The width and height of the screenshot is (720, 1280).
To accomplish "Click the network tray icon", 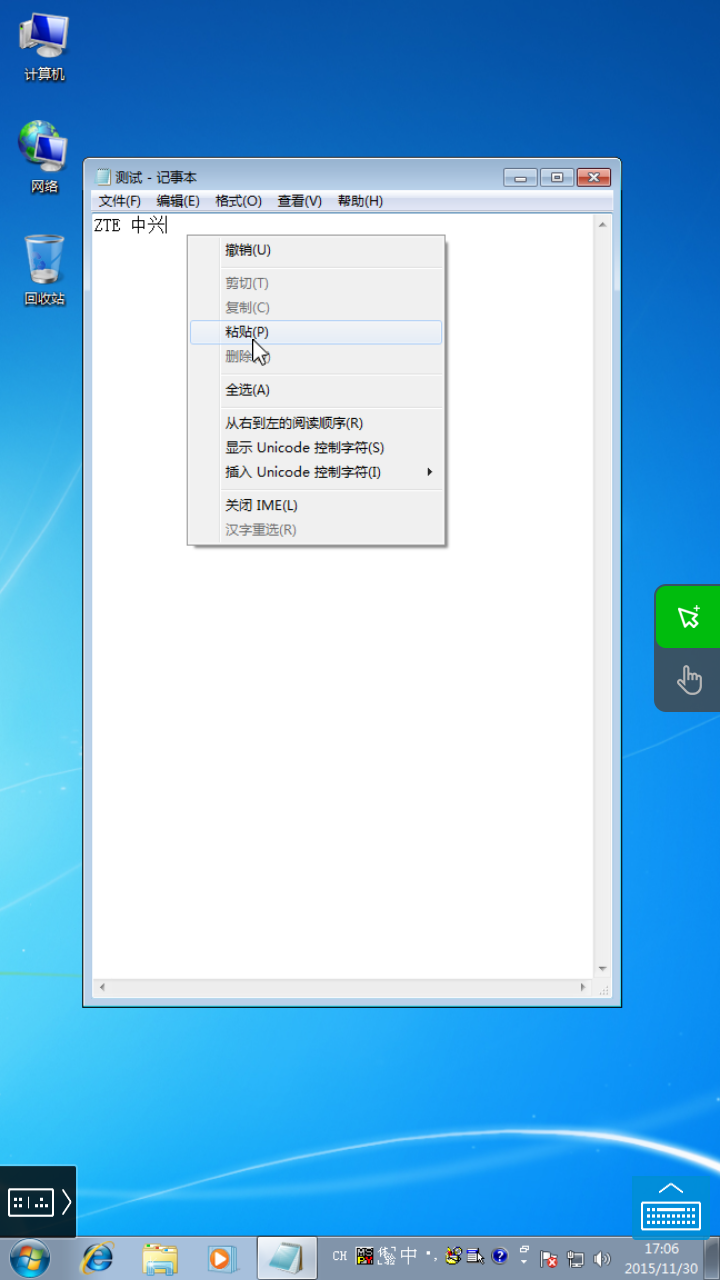I will pyautogui.click(x=576, y=1259).
